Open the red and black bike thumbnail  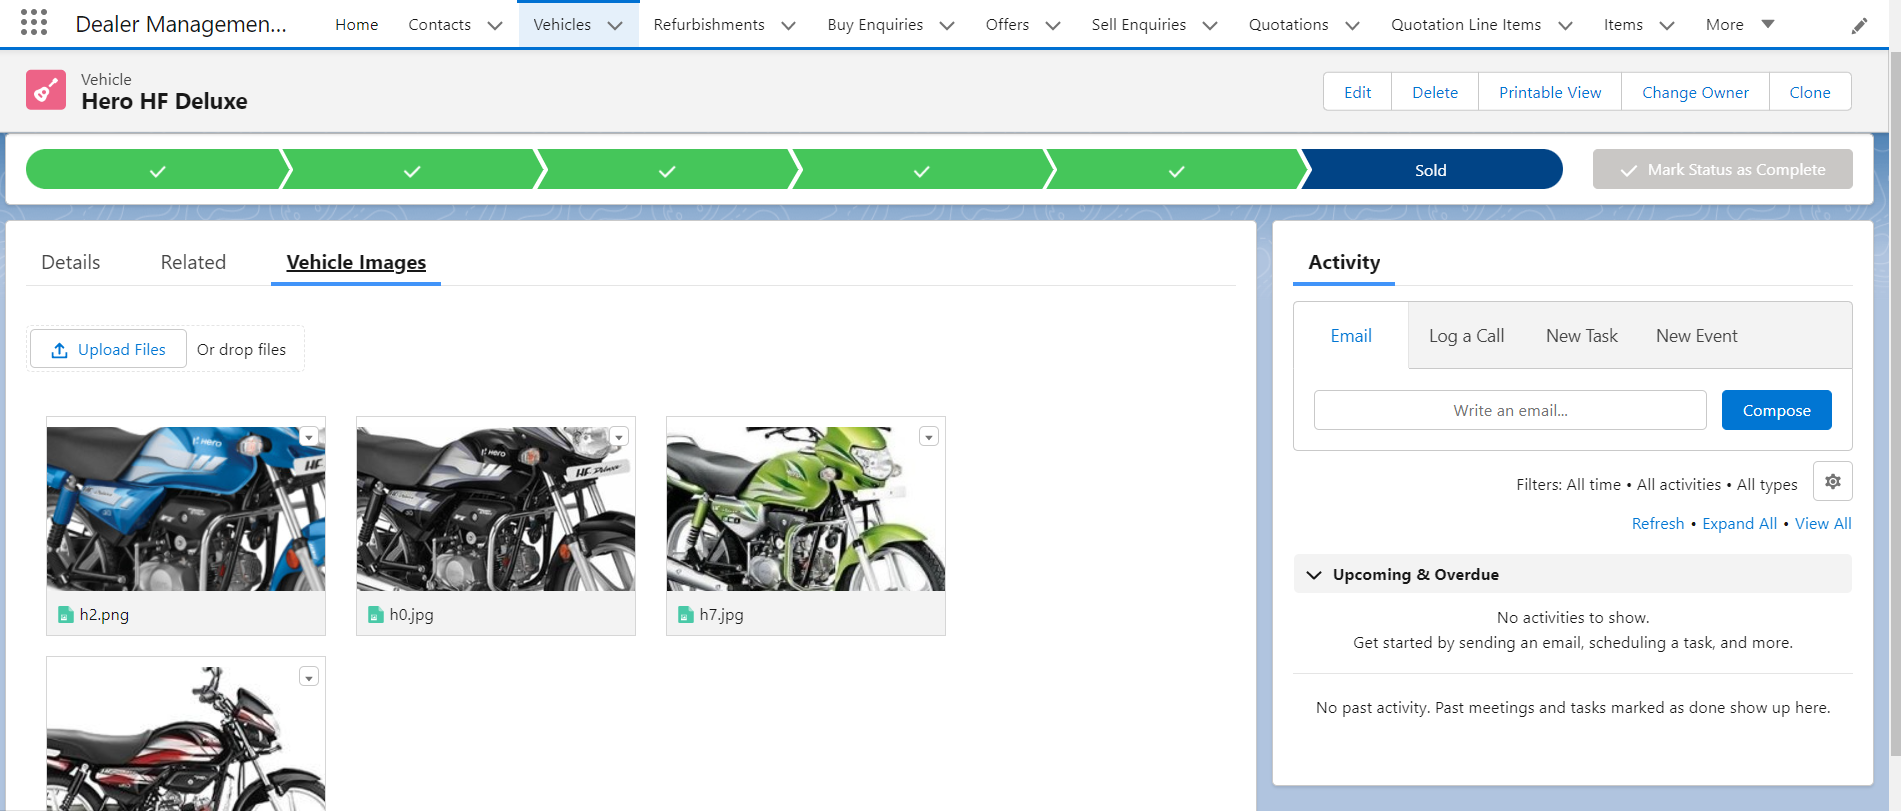click(x=186, y=739)
